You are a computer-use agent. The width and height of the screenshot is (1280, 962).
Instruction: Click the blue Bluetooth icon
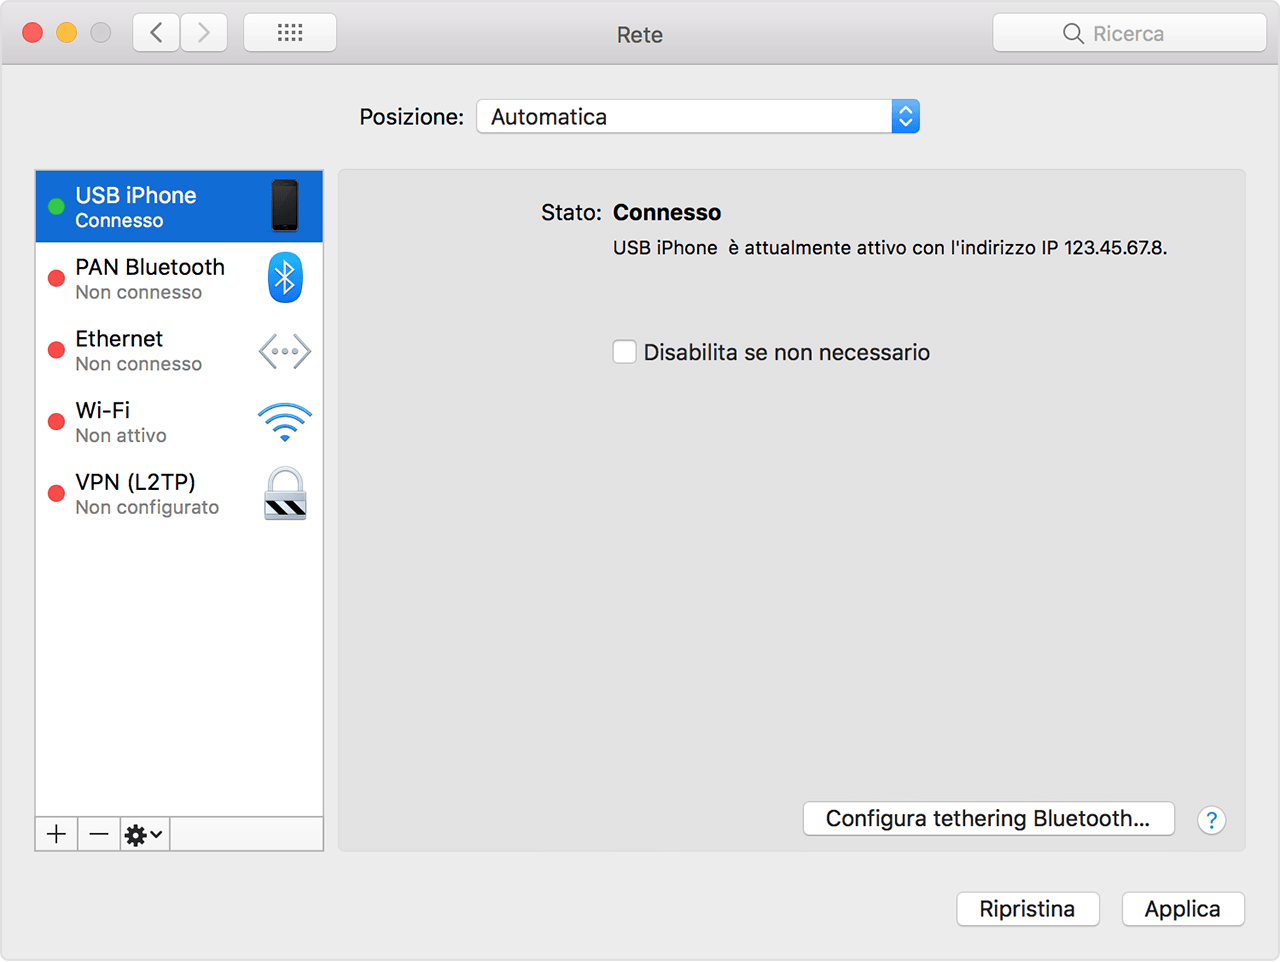click(x=285, y=278)
